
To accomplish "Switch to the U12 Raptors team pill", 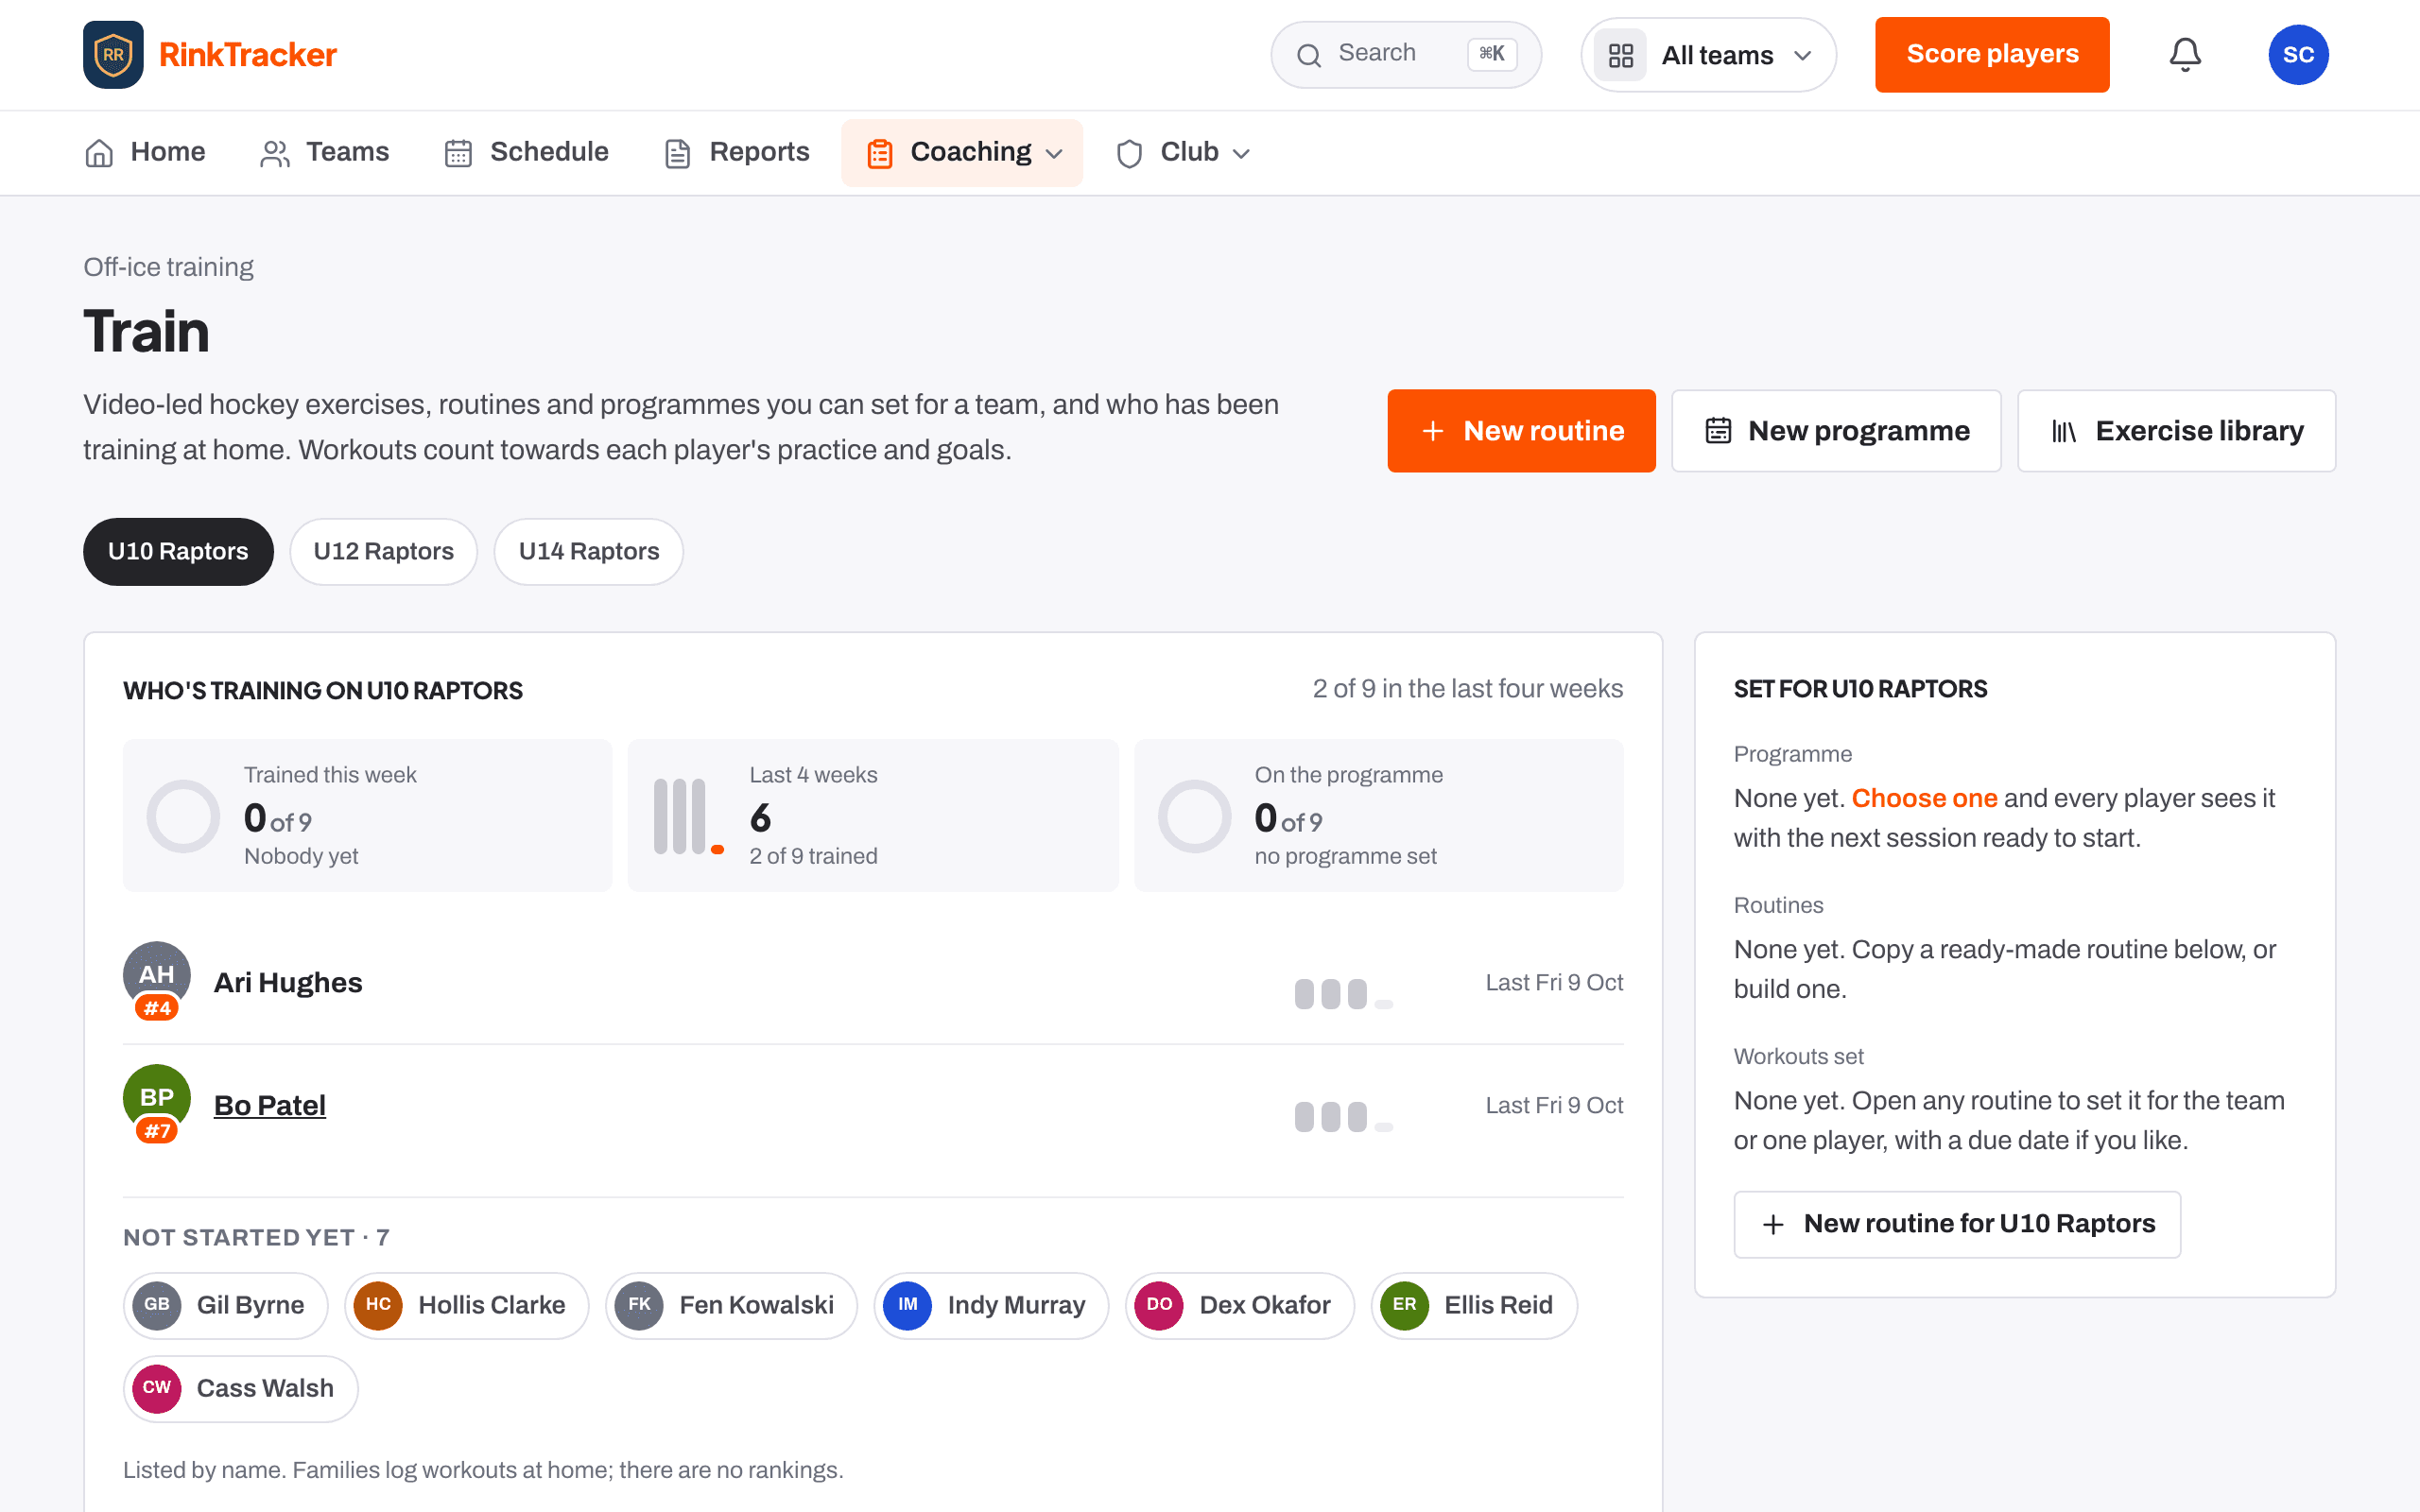I will coord(383,551).
